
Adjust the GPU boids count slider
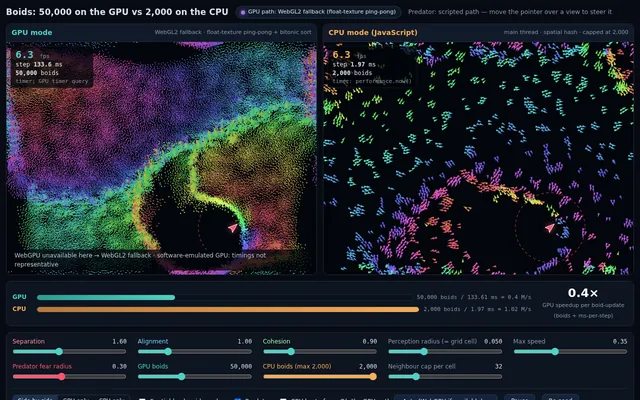coord(195,376)
